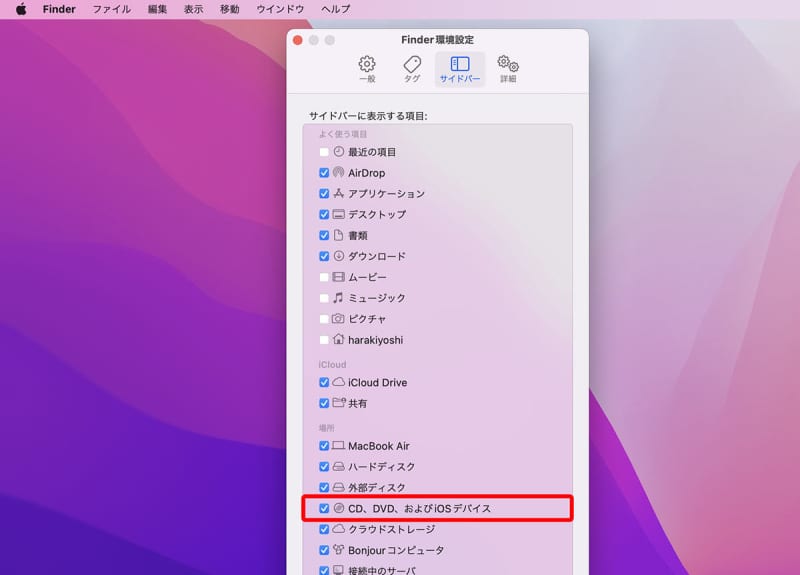Open the ヘルプ menu
Image resolution: width=800 pixels, height=575 pixels.
336,9
